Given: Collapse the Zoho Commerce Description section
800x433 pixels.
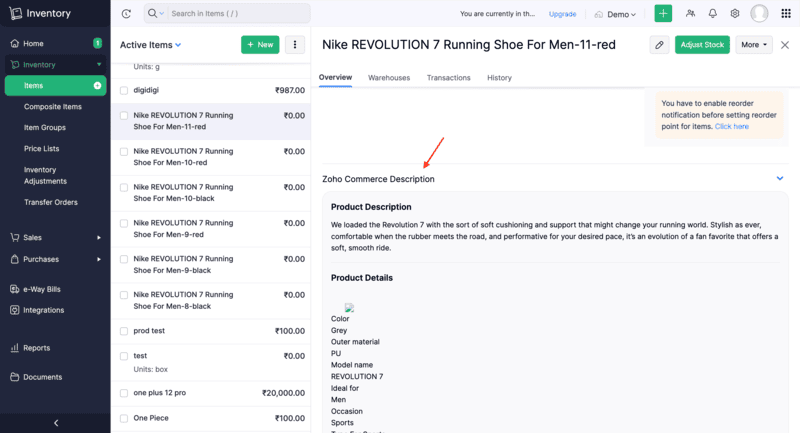Looking at the screenshot, I should click(x=780, y=178).
